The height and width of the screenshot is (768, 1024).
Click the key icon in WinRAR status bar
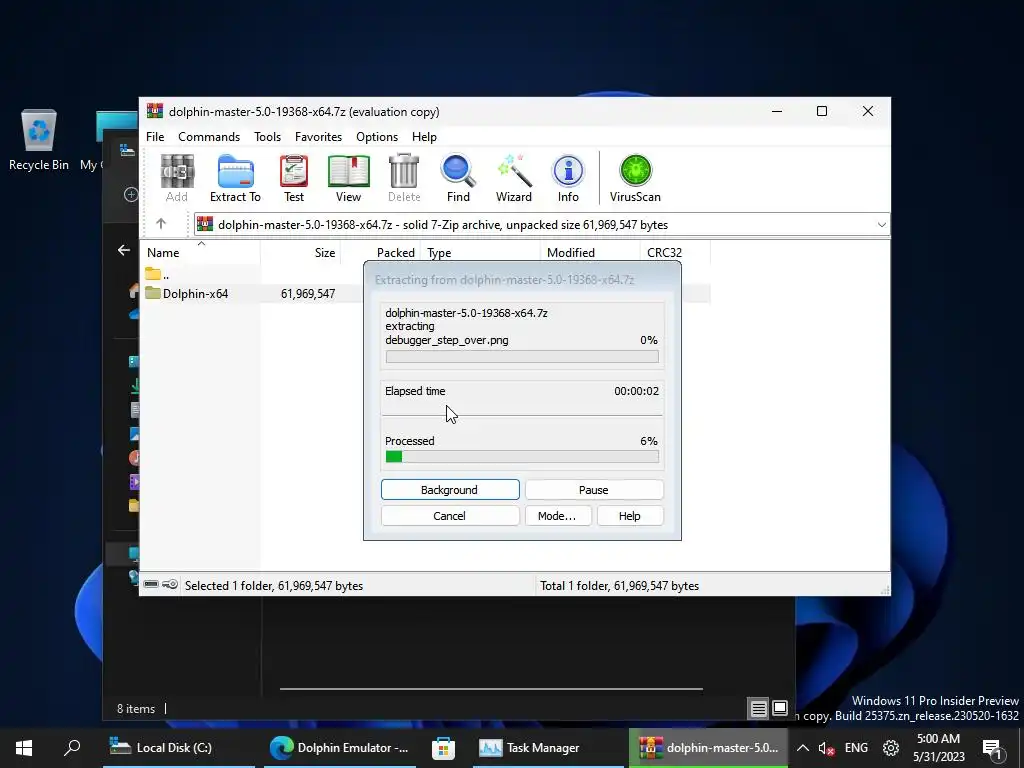170,584
